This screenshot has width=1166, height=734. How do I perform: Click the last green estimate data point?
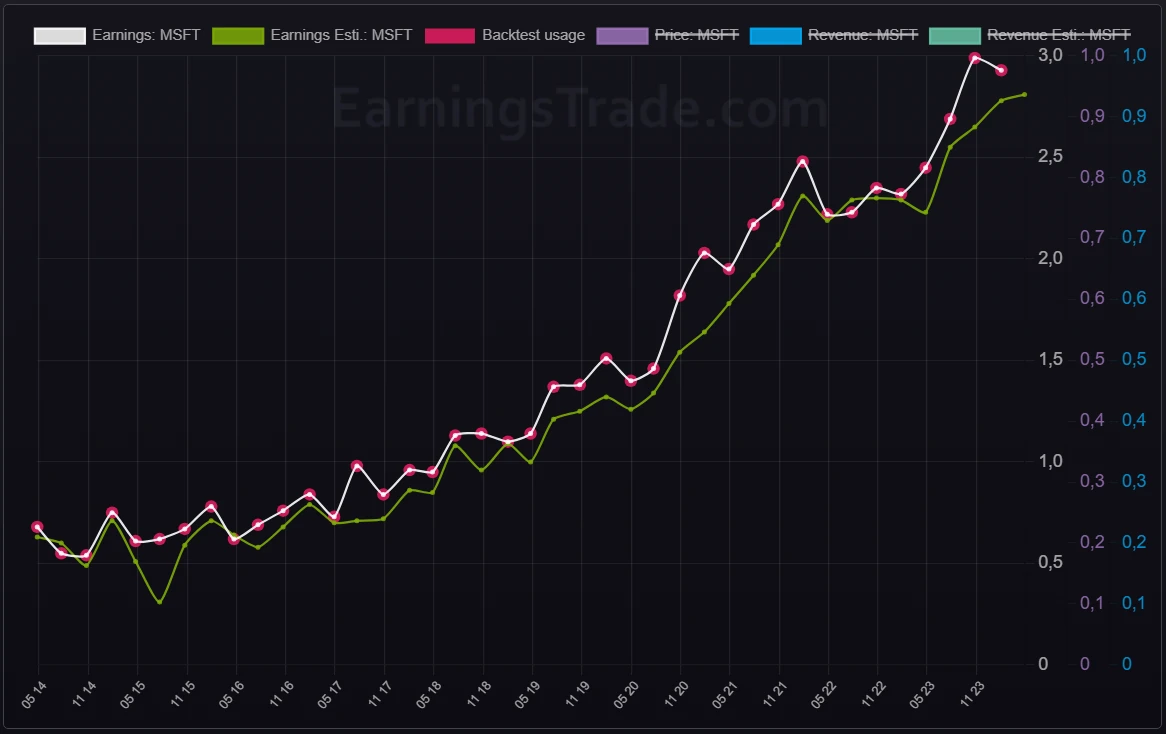coord(1025,94)
